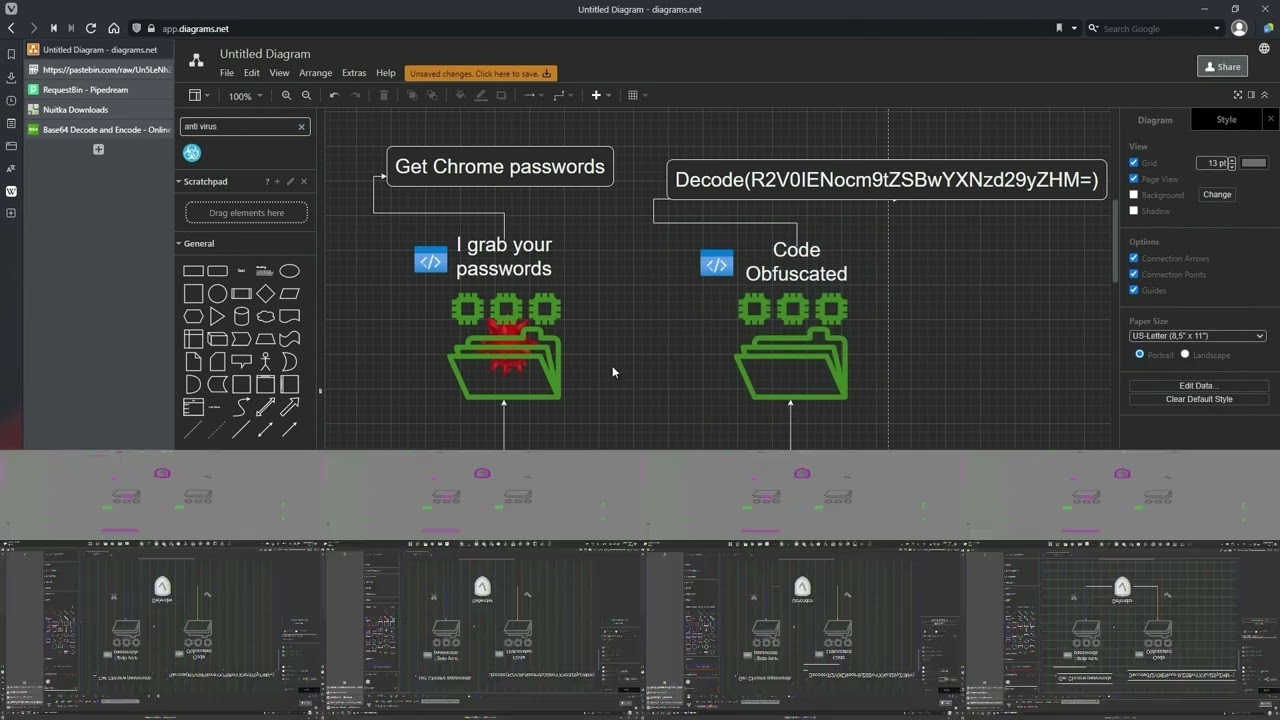Image resolution: width=1280 pixels, height=720 pixels.
Task: Open the 100% zoom level dropdown
Action: pos(245,96)
